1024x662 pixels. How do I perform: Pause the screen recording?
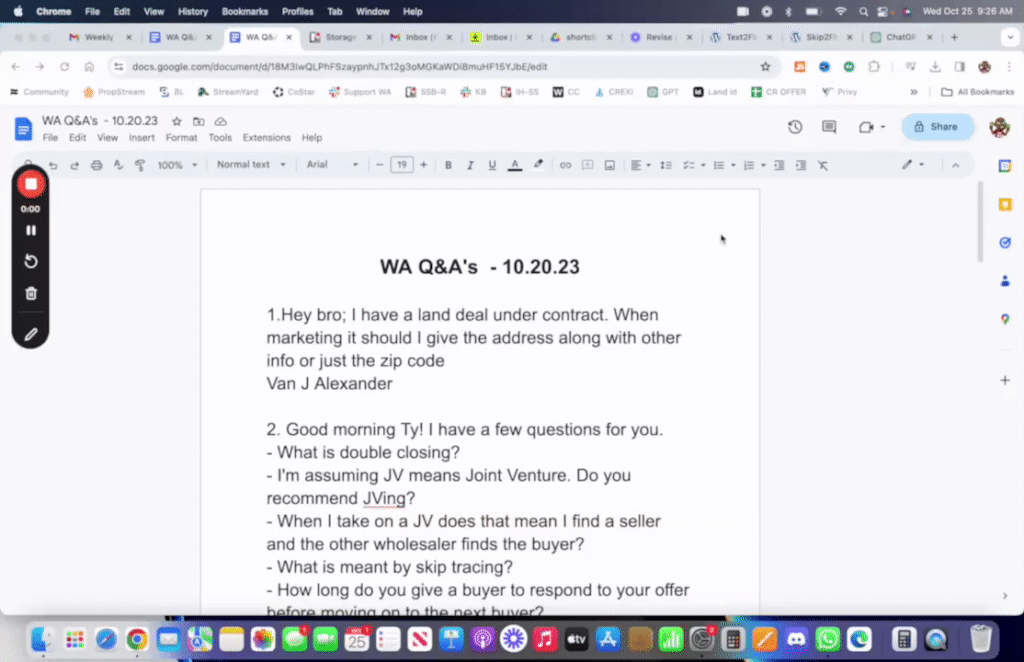30,230
